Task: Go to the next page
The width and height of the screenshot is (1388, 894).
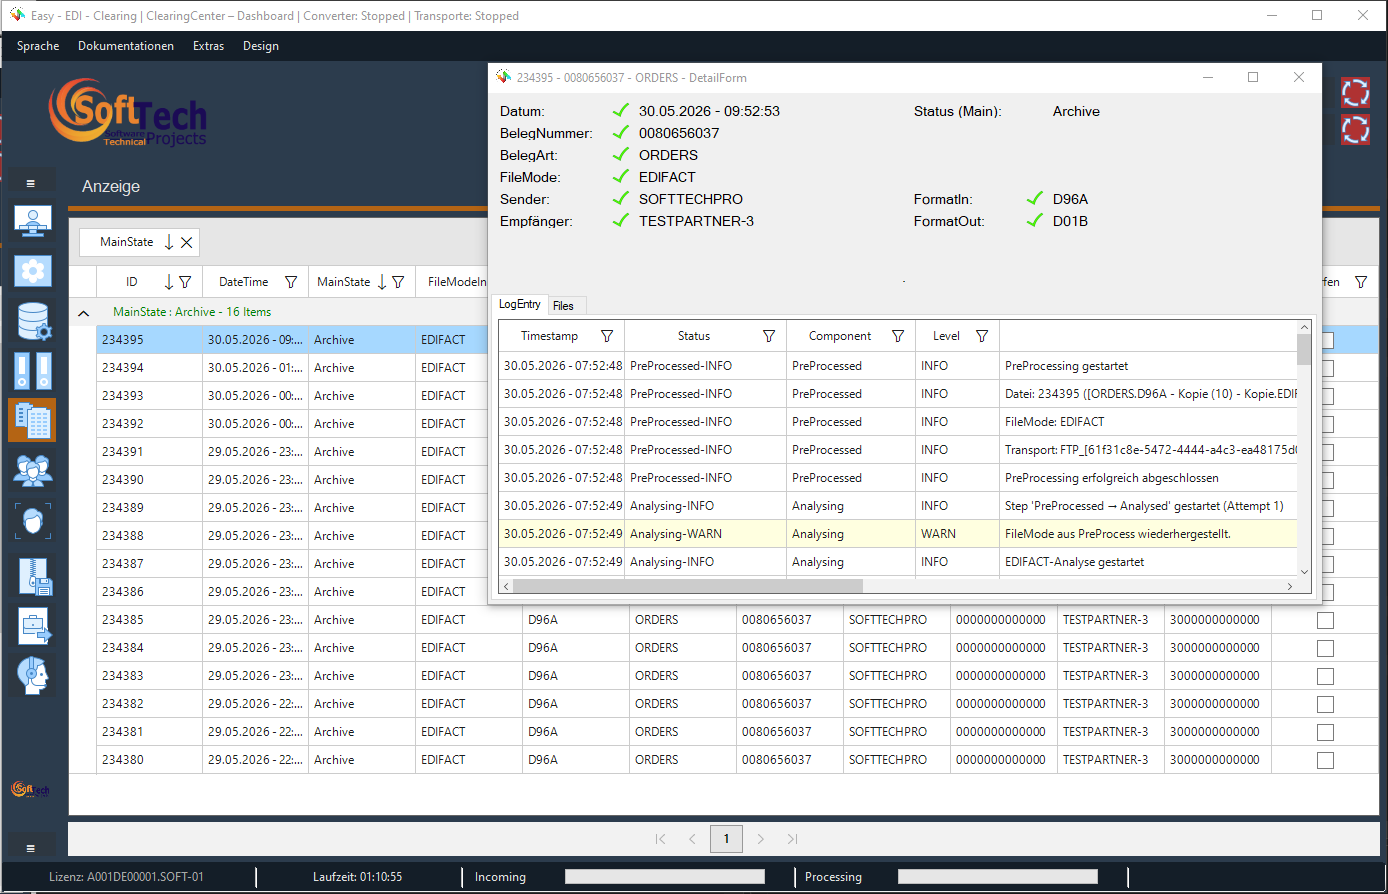Action: pos(761,839)
